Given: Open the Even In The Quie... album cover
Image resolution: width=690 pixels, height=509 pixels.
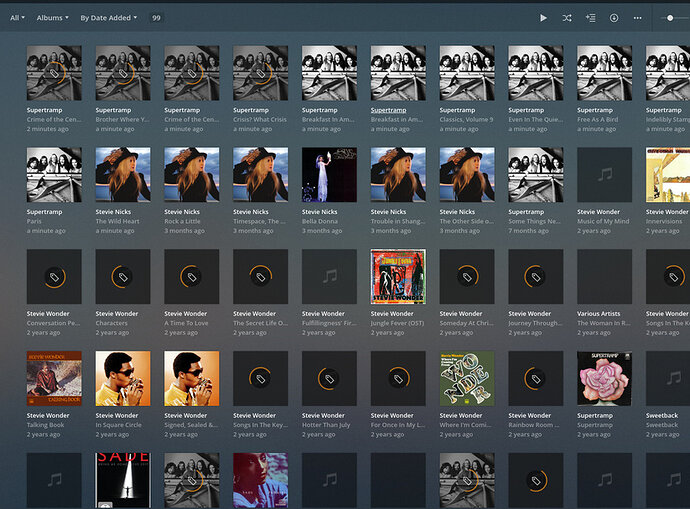Looking at the screenshot, I should click(x=536, y=73).
